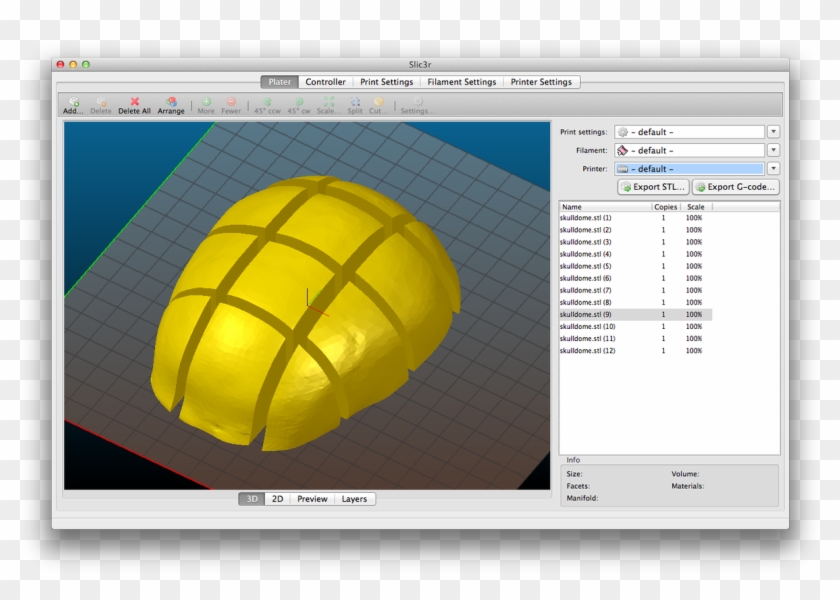Remove a copy with the Fewer icon

(231, 105)
